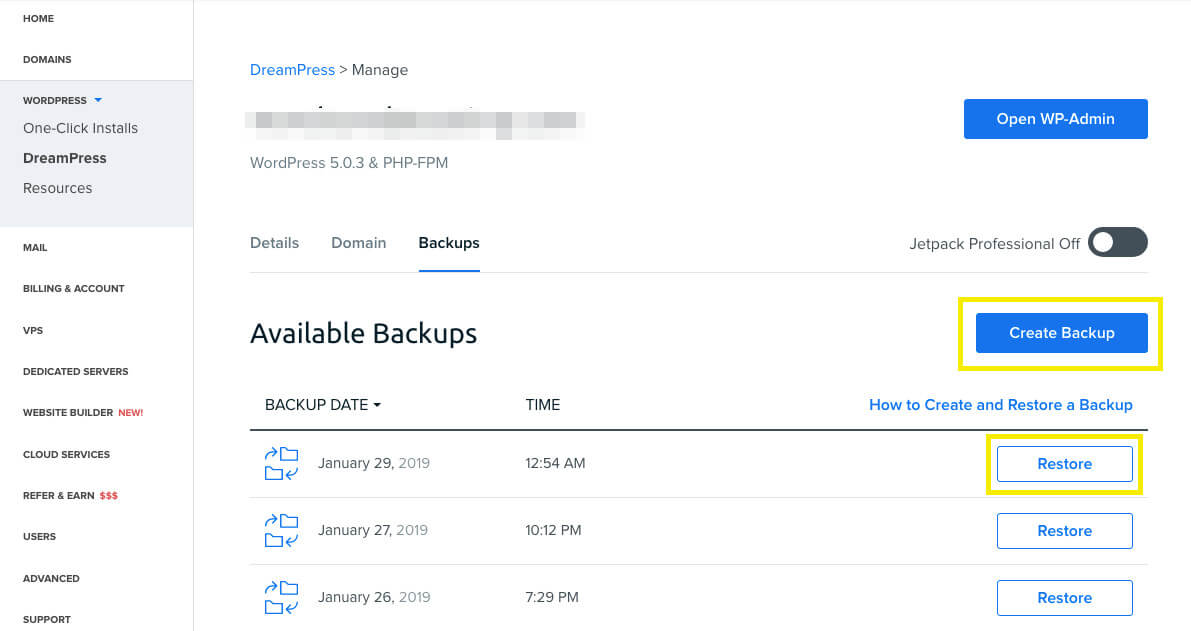Sort by Backup Date dropdown arrow
The image size is (1191, 631).
click(377, 406)
